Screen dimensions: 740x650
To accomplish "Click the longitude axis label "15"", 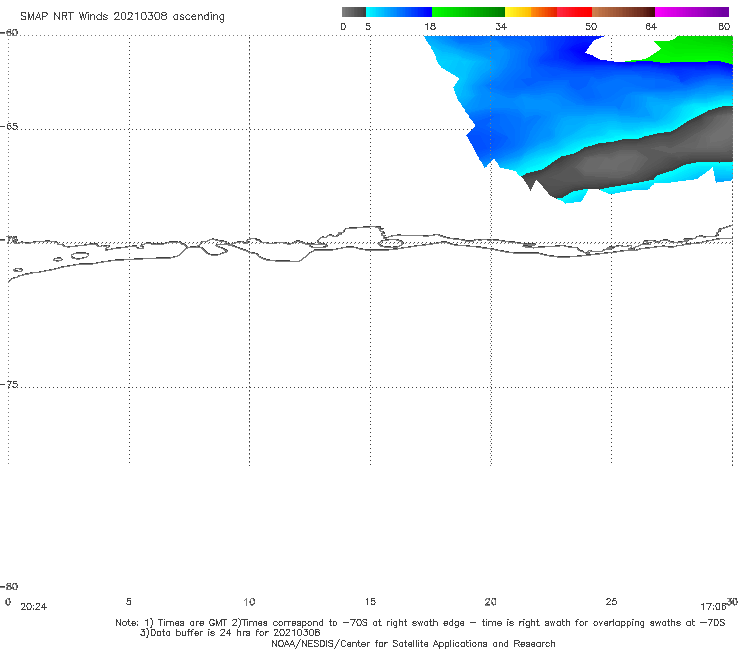I will coord(370,602).
